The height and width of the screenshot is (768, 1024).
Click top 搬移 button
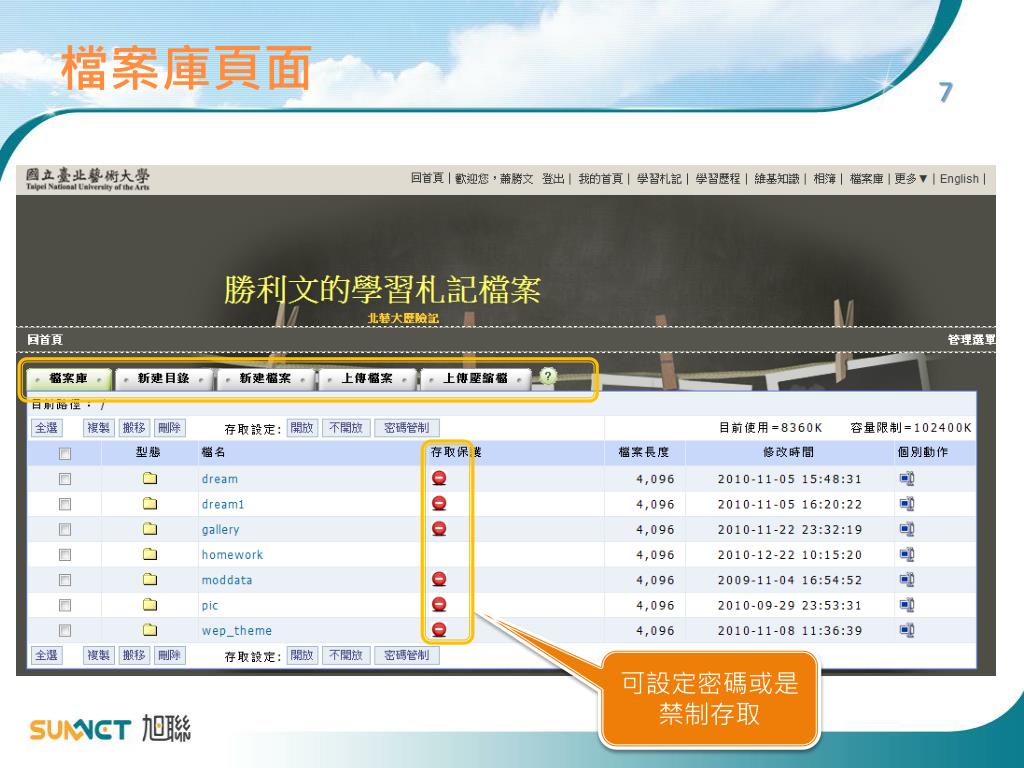point(134,428)
